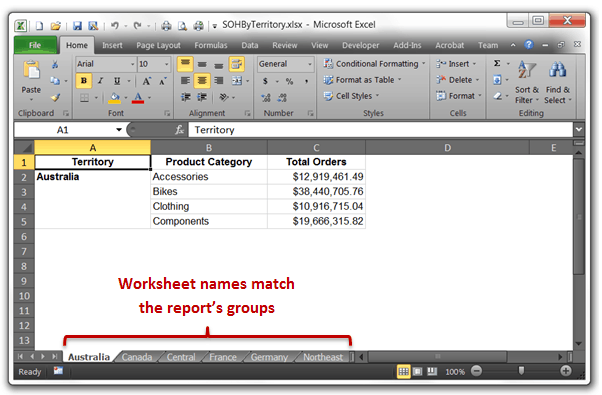Toggle Top Align for cells

[185, 64]
